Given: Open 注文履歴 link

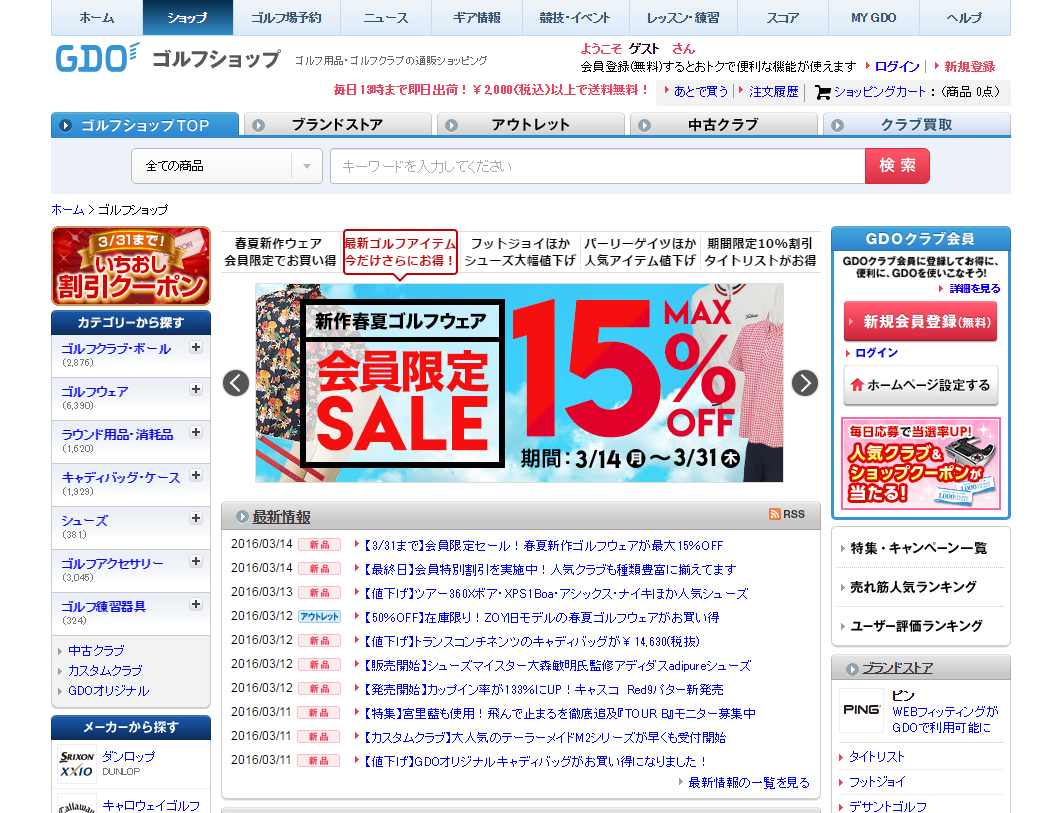Looking at the screenshot, I should (774, 92).
